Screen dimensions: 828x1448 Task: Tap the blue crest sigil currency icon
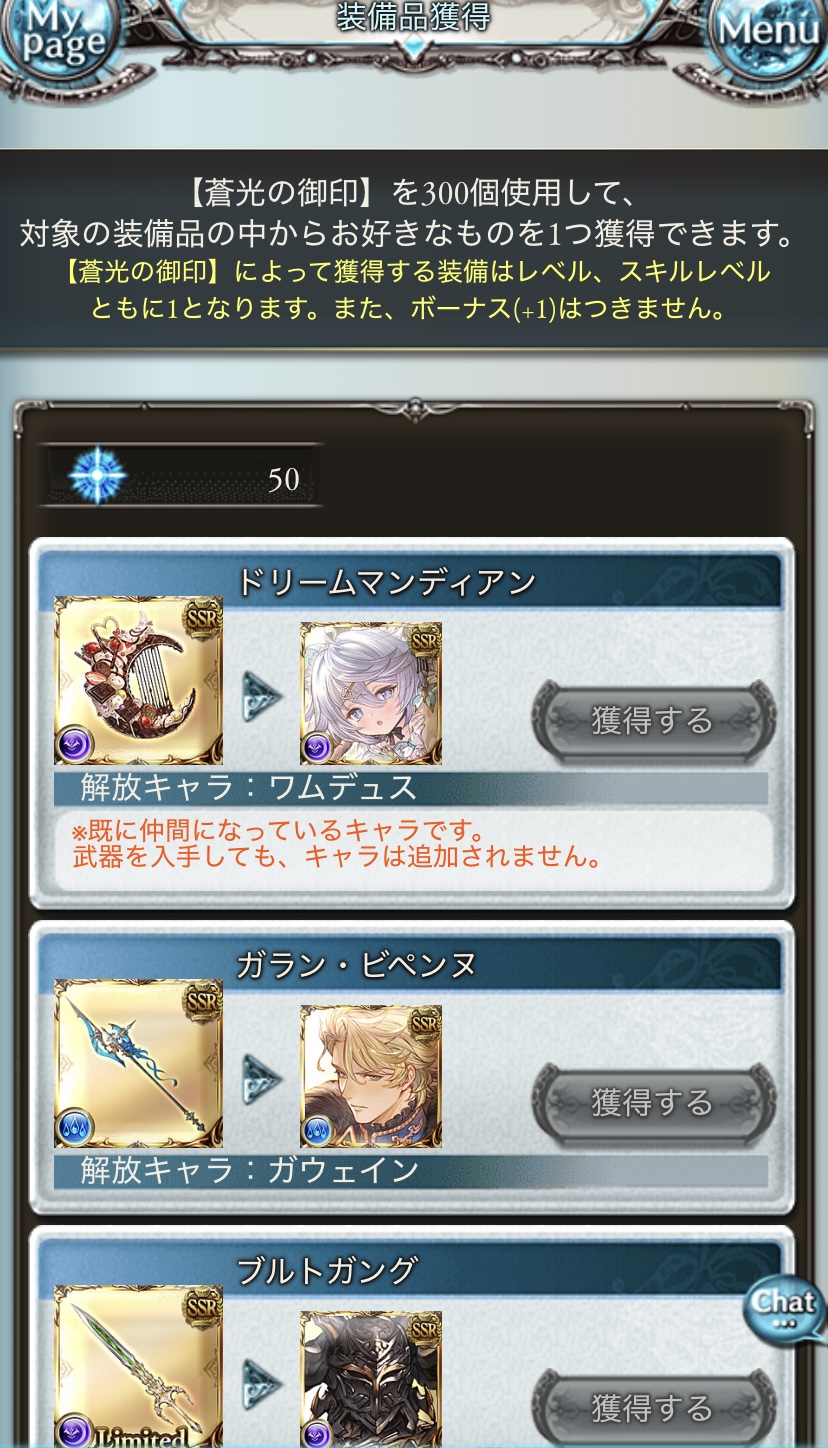click(97, 477)
